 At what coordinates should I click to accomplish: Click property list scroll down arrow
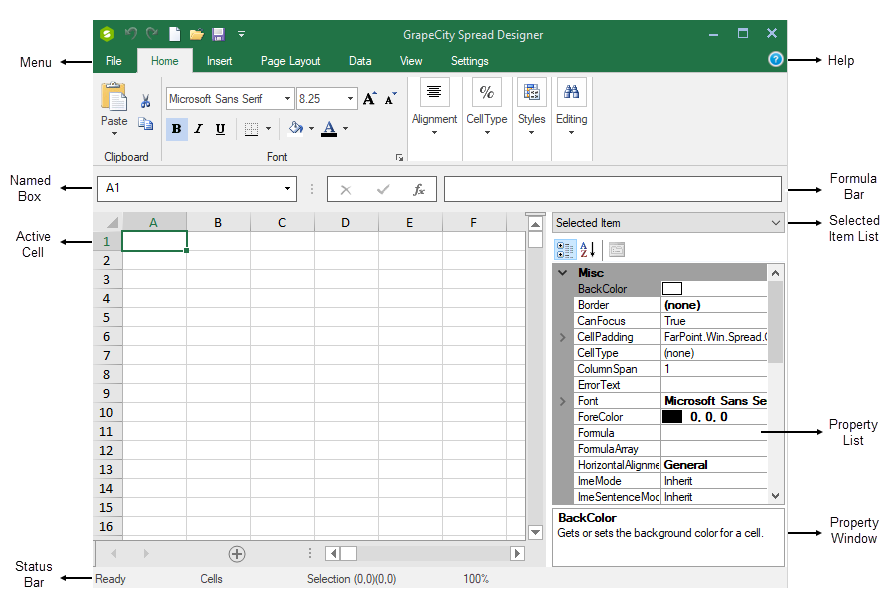pyautogui.click(x=775, y=496)
